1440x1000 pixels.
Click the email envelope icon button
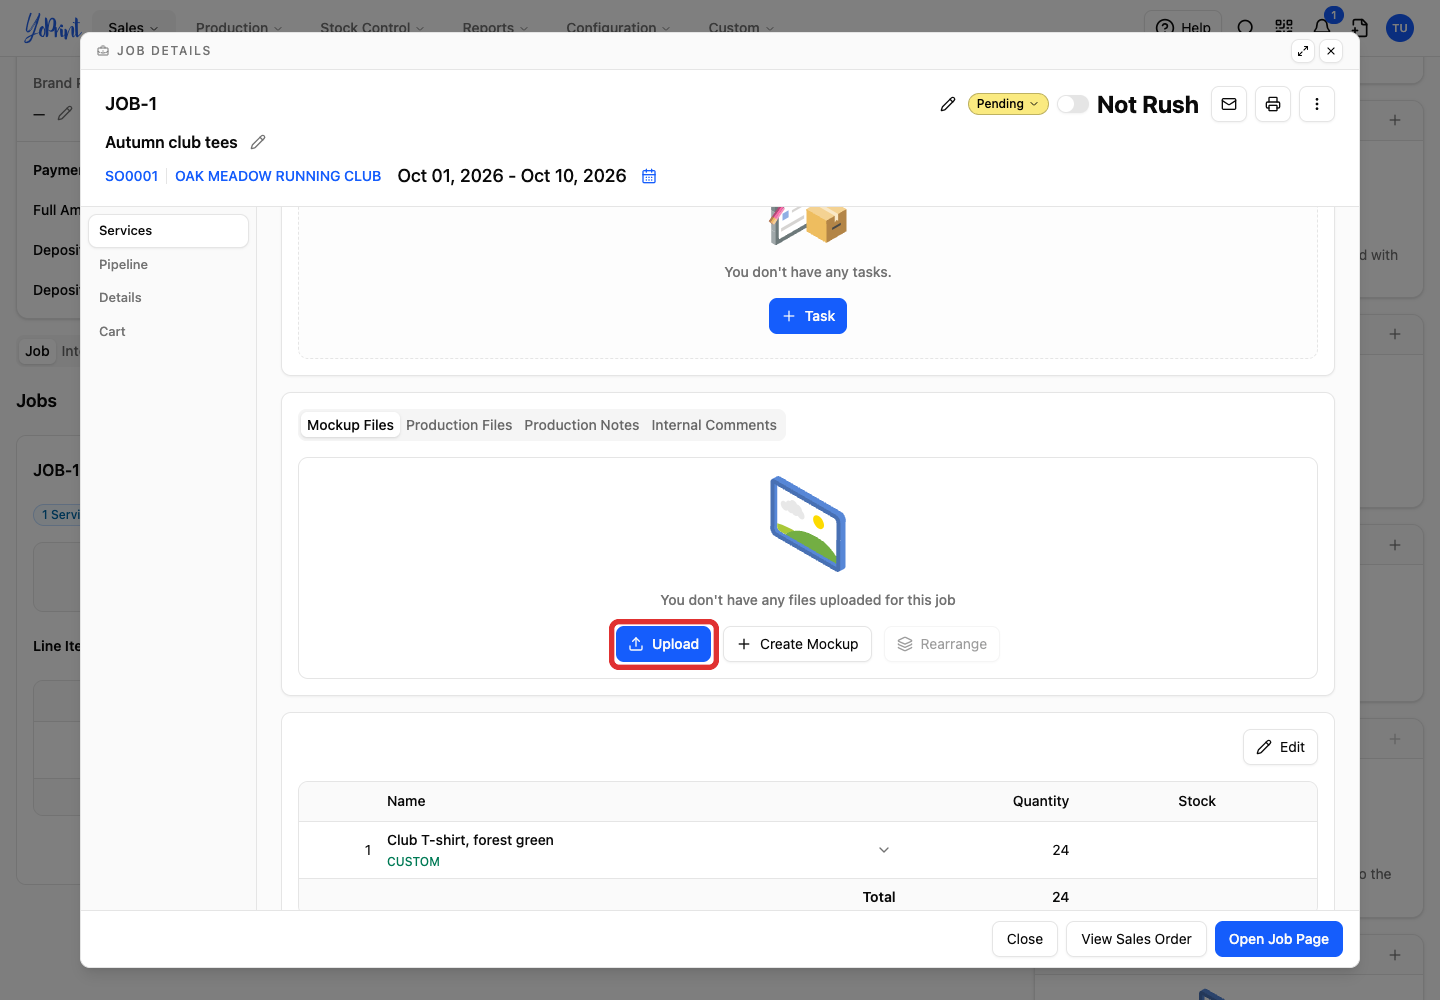pos(1229,104)
